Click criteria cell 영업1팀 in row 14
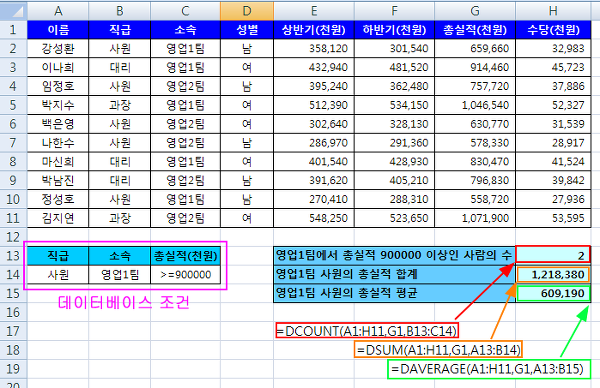The height and width of the screenshot is (388, 600). (x=119, y=275)
